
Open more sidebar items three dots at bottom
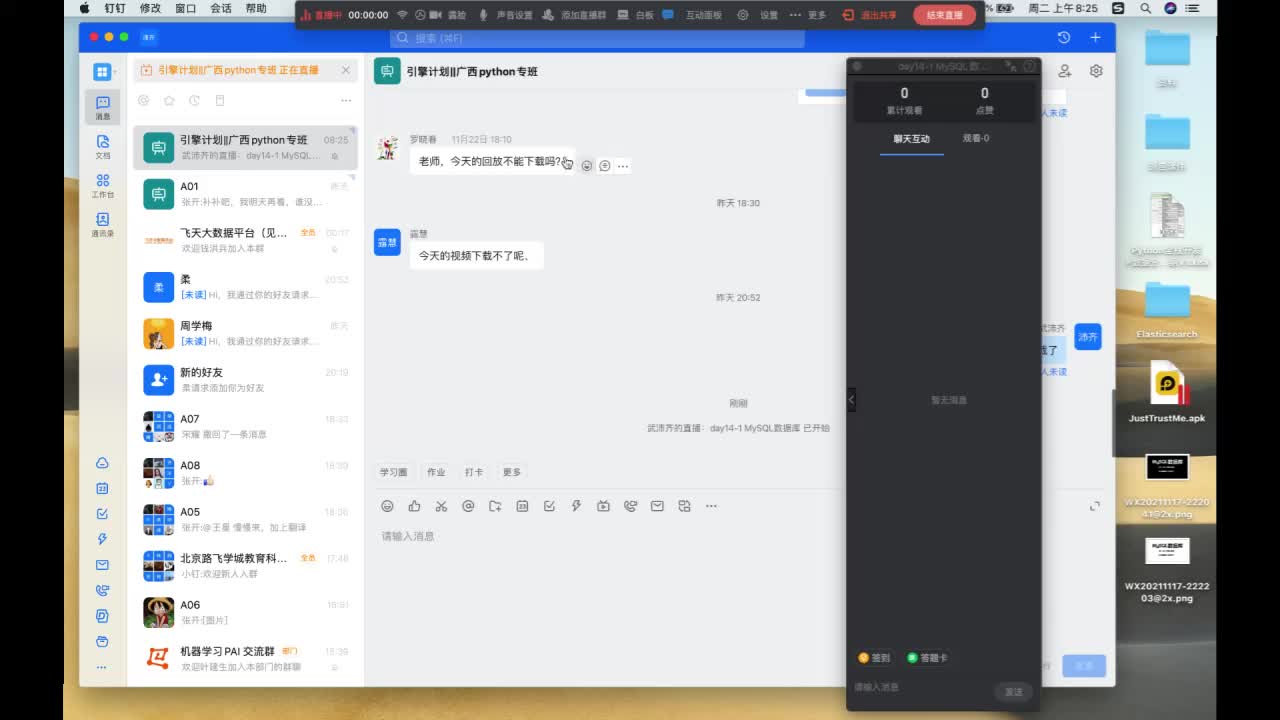click(x=102, y=667)
